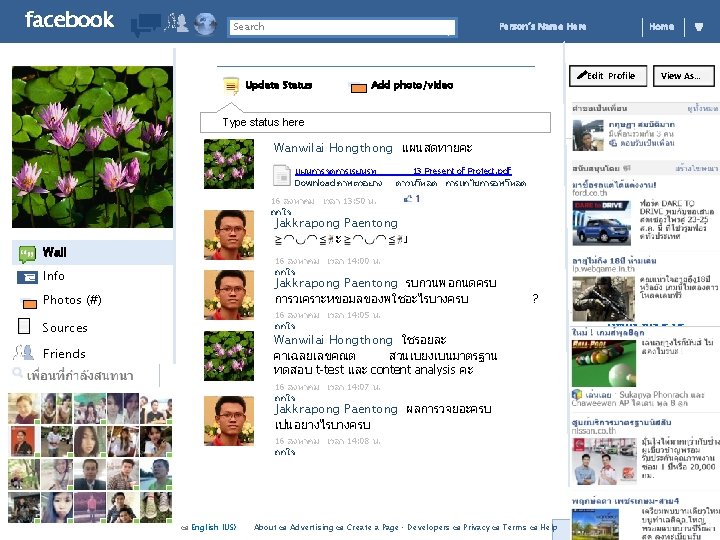Open the Info section

coord(53,276)
